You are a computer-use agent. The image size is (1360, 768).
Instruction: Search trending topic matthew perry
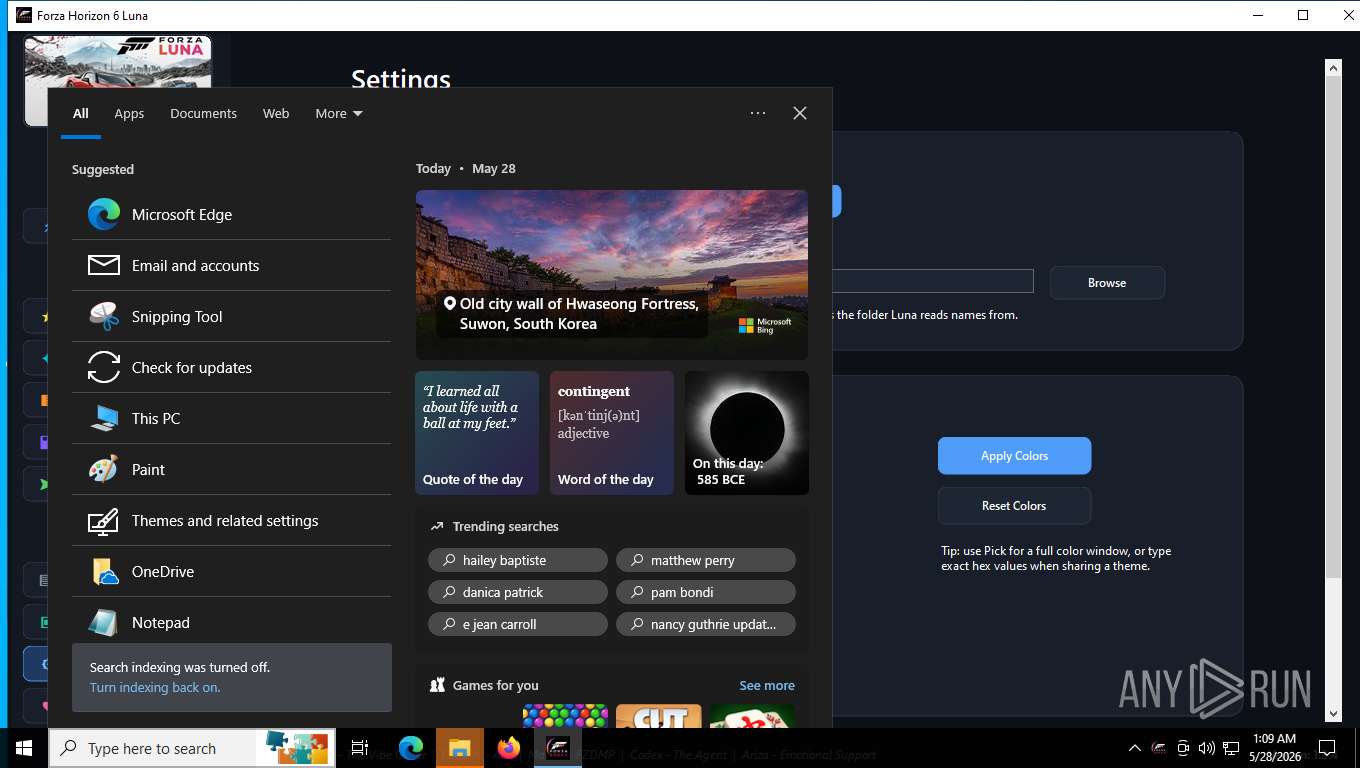706,560
